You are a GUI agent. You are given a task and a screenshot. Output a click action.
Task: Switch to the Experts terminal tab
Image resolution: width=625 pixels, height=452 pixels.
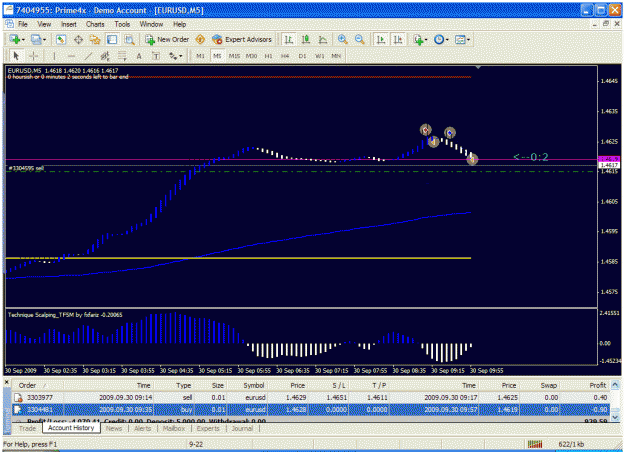pos(208,428)
